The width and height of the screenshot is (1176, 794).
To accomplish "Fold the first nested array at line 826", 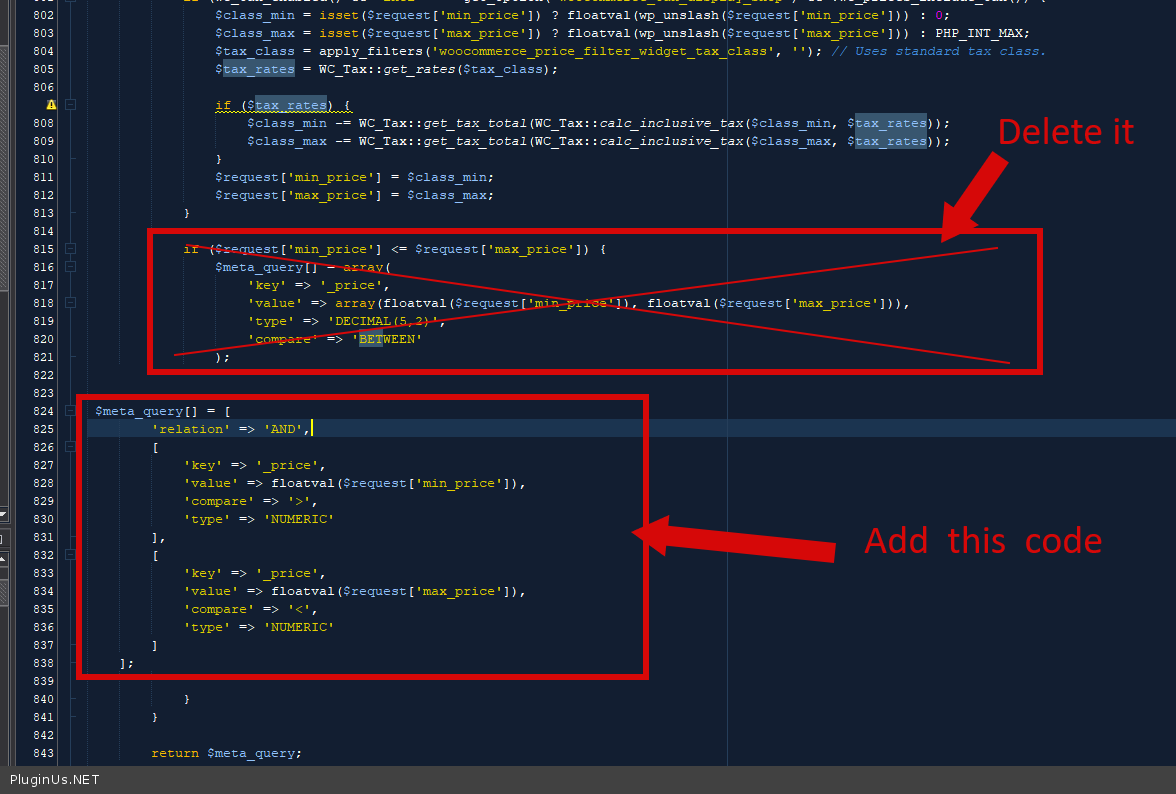I will point(71,447).
